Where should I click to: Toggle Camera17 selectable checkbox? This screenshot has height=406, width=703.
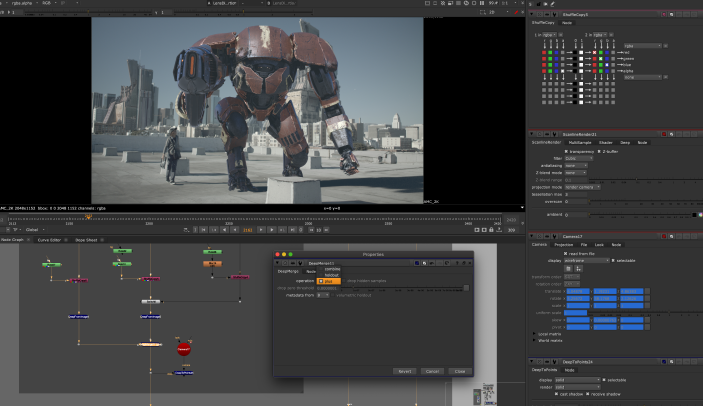[x=613, y=260]
